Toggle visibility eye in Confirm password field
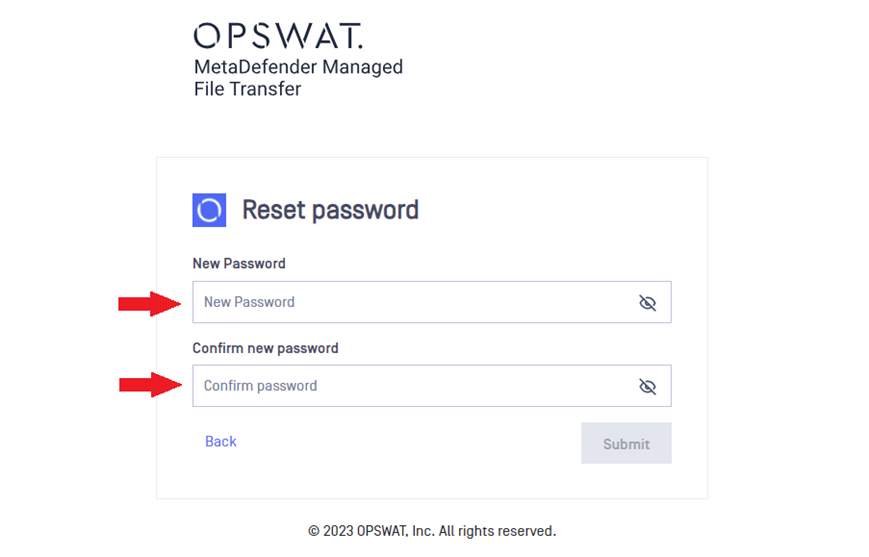This screenshot has width=869, height=557. tap(647, 386)
